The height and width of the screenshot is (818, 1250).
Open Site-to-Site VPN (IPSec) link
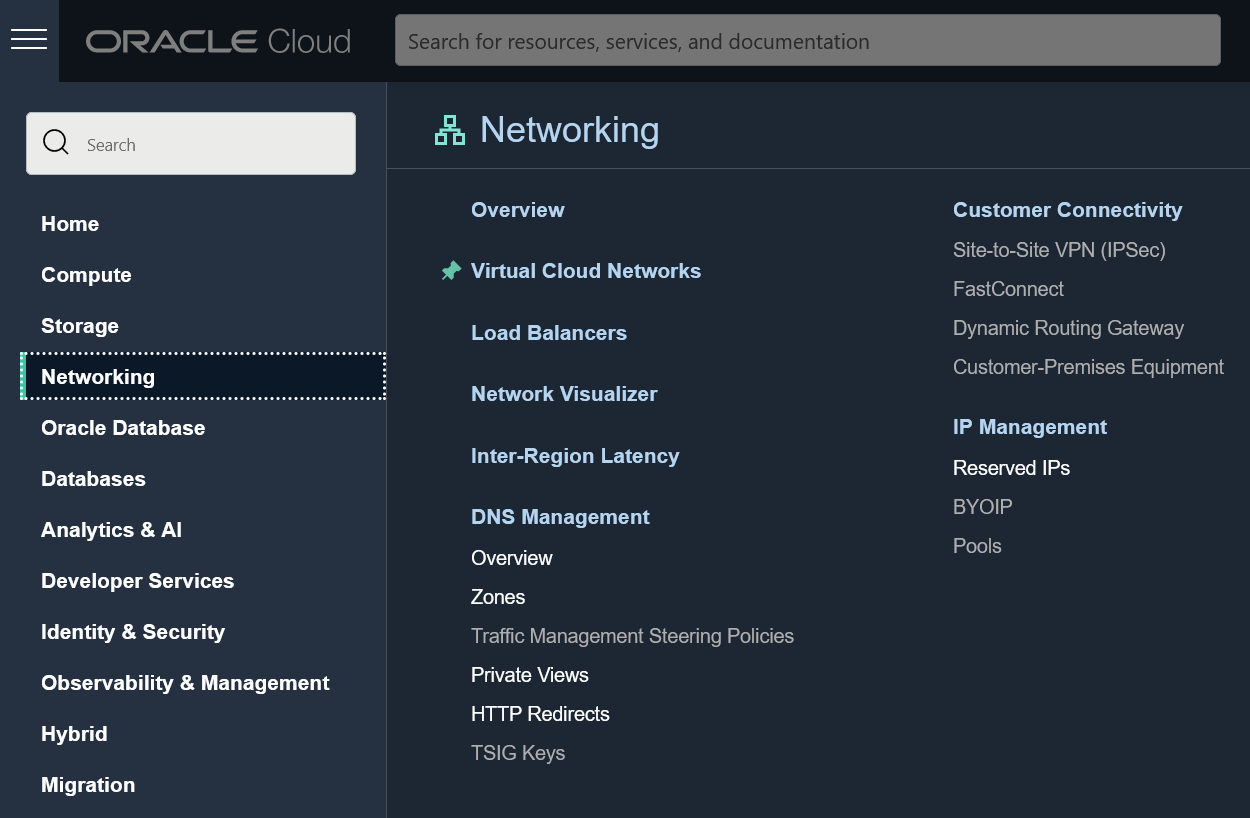tap(1059, 250)
